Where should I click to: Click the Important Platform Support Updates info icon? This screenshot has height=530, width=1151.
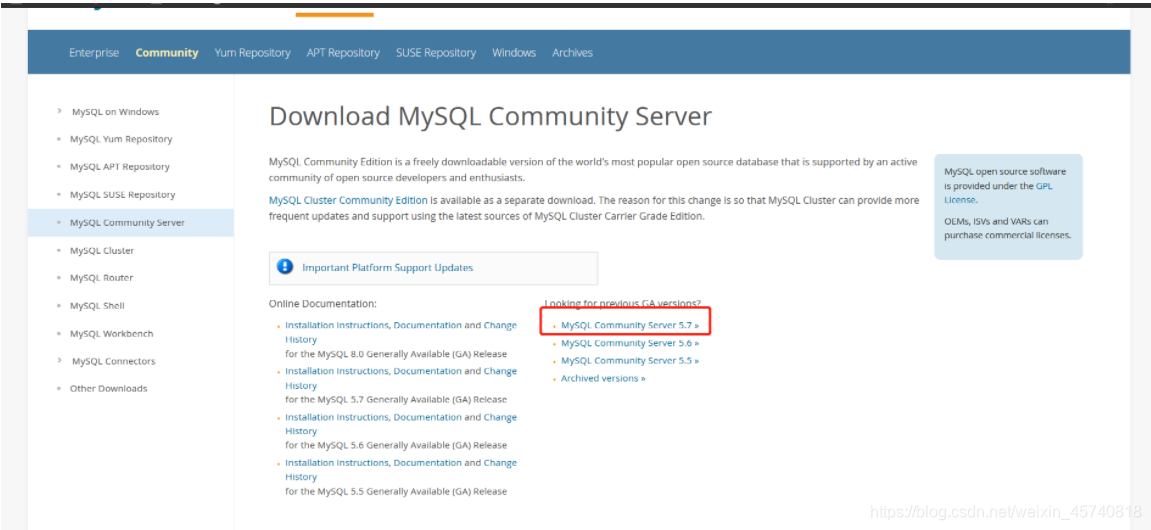click(285, 267)
